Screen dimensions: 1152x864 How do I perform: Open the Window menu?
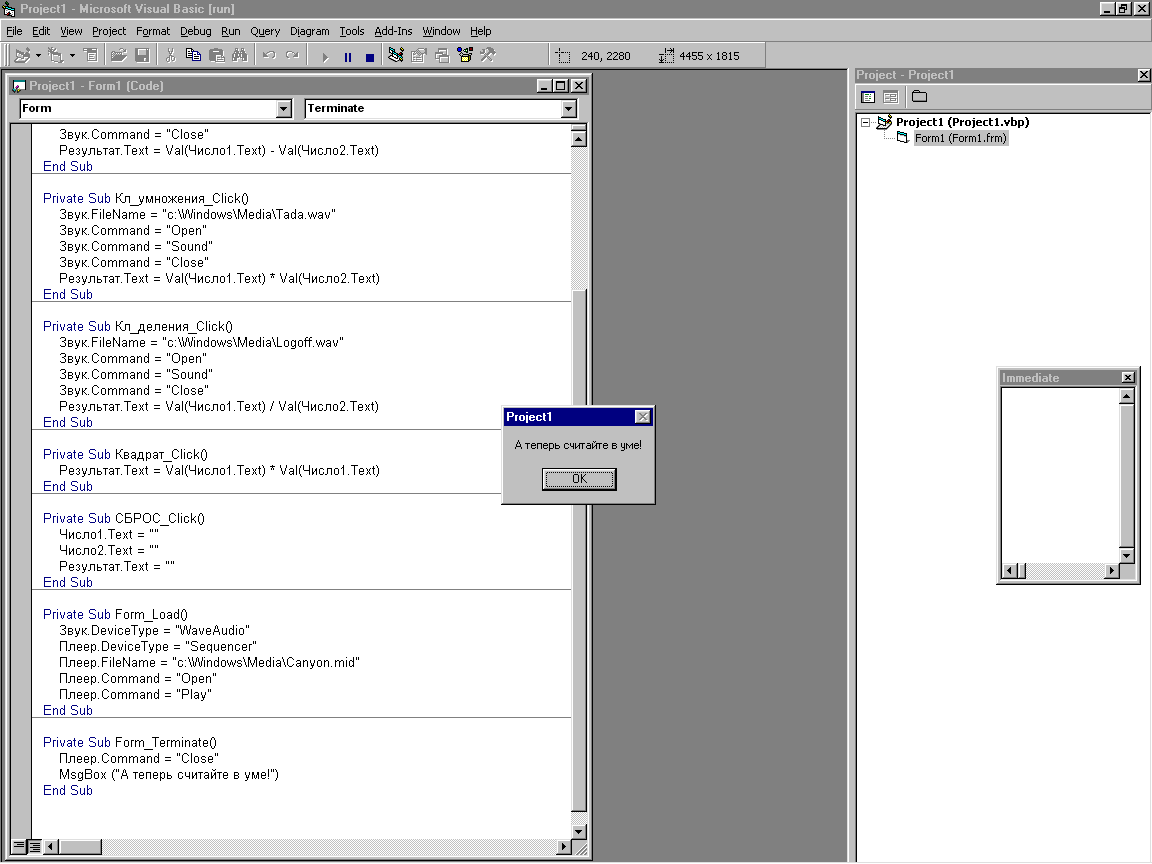point(441,31)
